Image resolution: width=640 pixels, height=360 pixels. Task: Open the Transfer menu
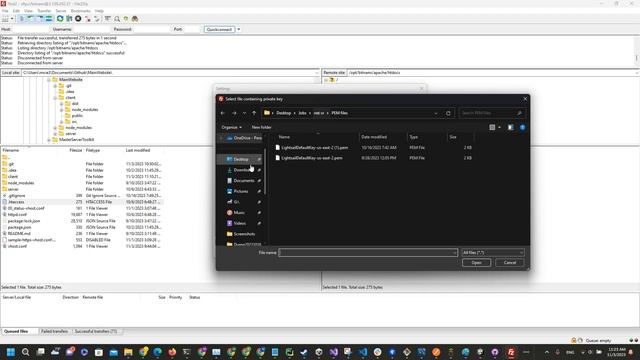point(44,11)
